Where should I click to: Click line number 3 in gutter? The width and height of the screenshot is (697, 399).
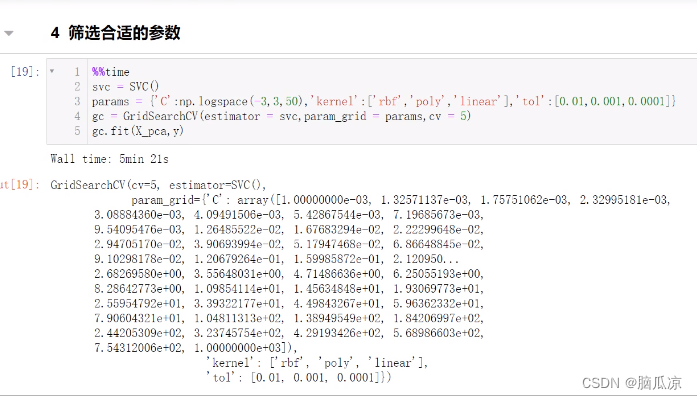[77, 101]
